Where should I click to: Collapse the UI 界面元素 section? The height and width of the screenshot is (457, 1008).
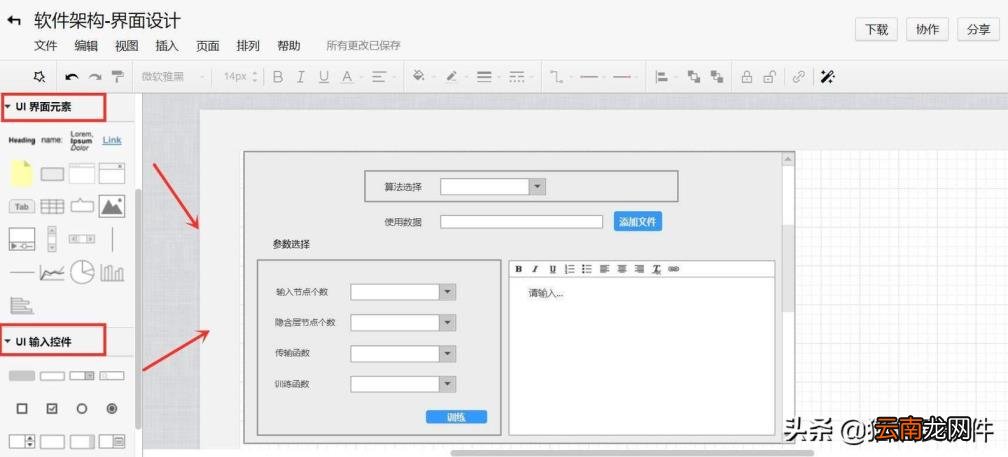tap(7, 107)
